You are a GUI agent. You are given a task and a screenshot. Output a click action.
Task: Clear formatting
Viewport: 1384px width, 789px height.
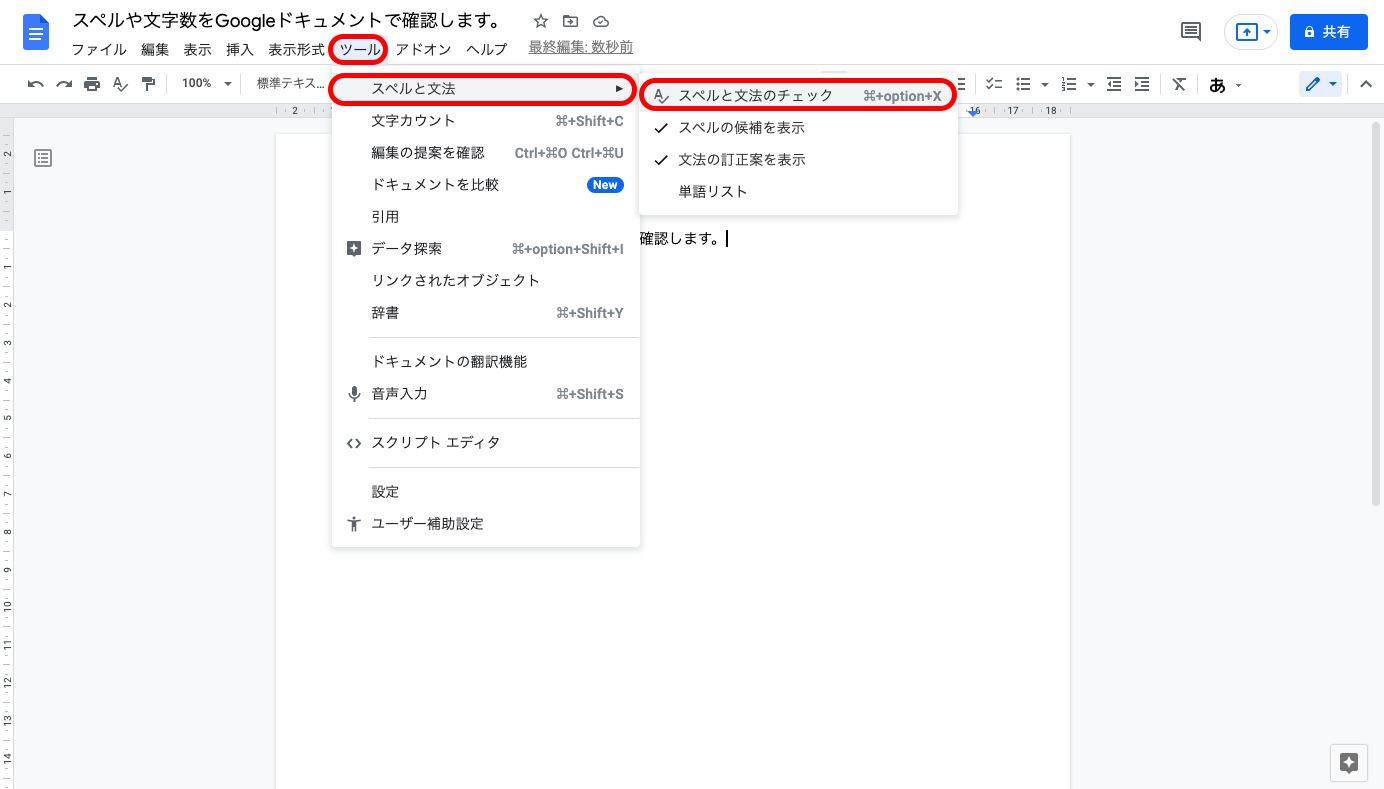(1179, 84)
